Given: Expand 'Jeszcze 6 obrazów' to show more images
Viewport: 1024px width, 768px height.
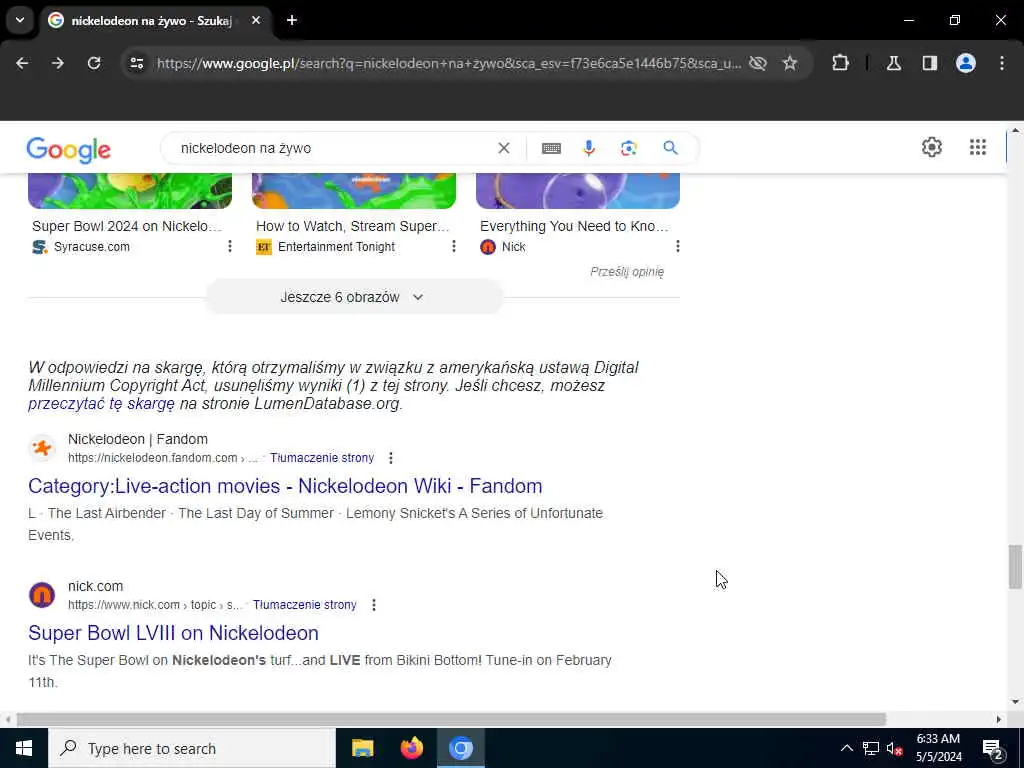Looking at the screenshot, I should [x=354, y=297].
